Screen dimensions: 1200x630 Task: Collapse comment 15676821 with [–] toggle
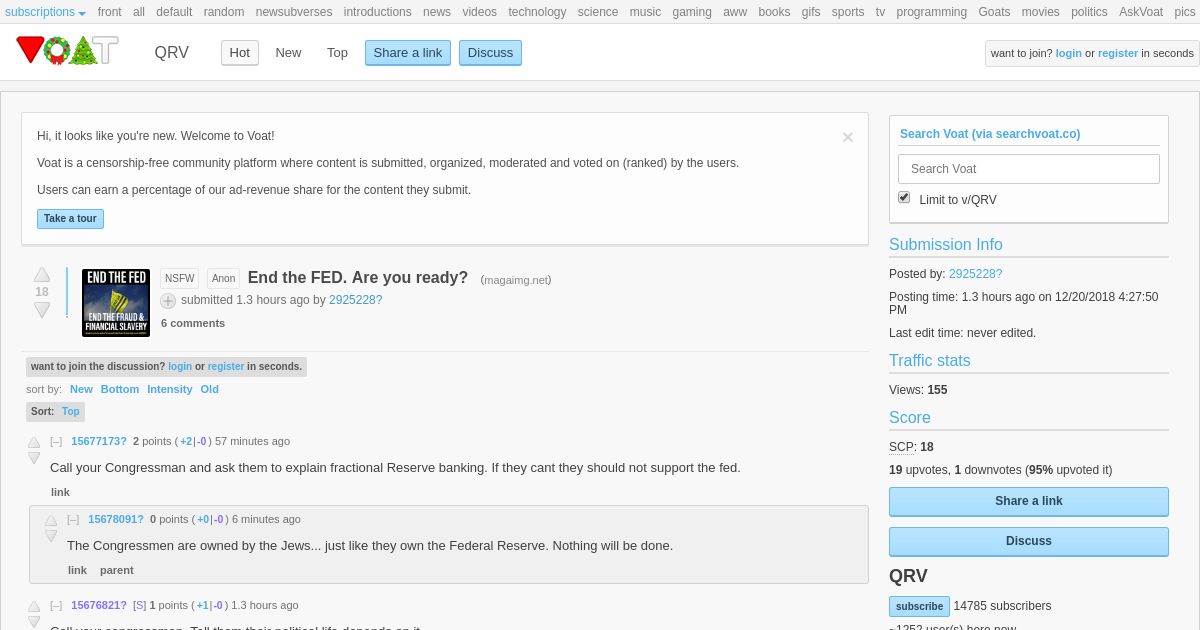pyautogui.click(x=56, y=605)
